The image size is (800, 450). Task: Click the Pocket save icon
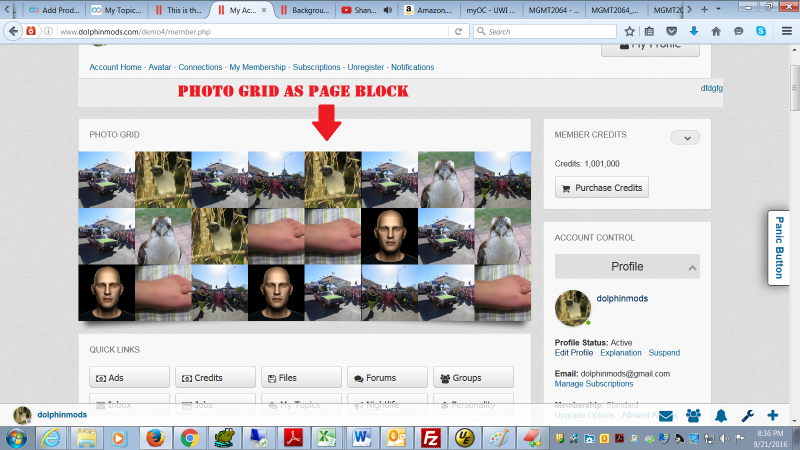tap(671, 32)
